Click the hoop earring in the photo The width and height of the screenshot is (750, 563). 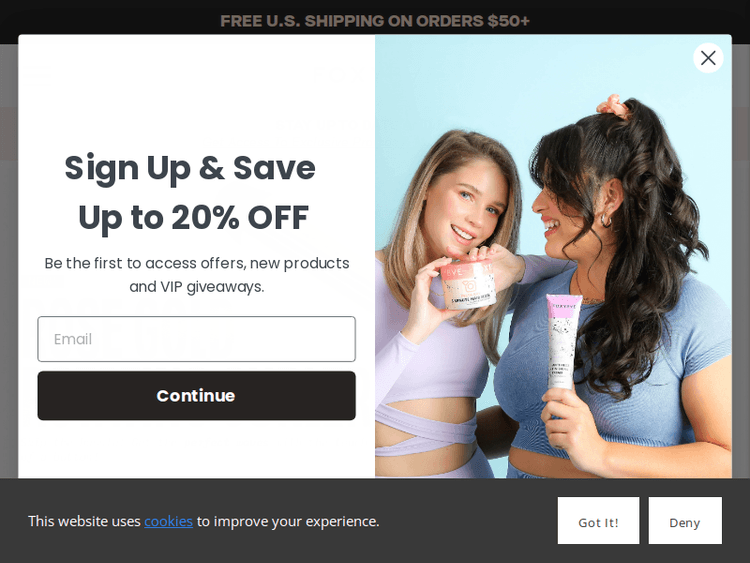(607, 220)
